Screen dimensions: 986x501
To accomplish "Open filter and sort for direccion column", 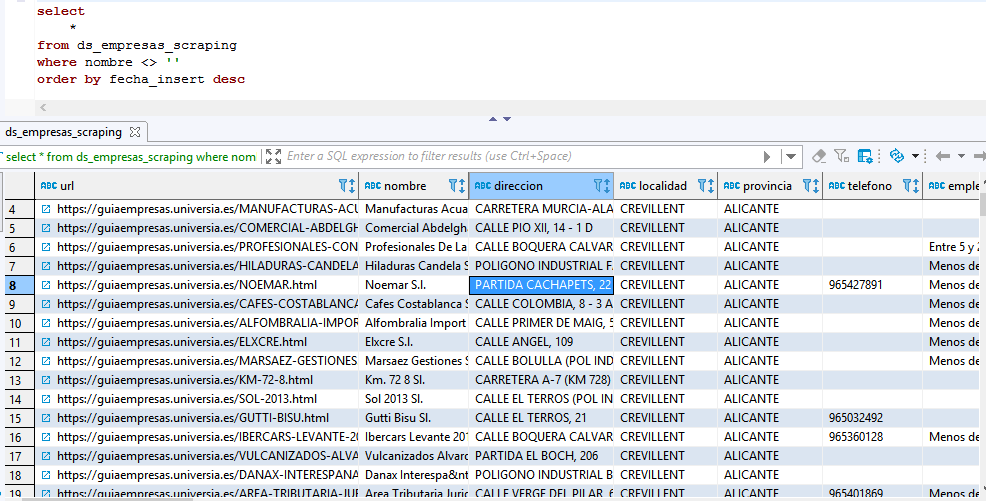I will 602,185.
